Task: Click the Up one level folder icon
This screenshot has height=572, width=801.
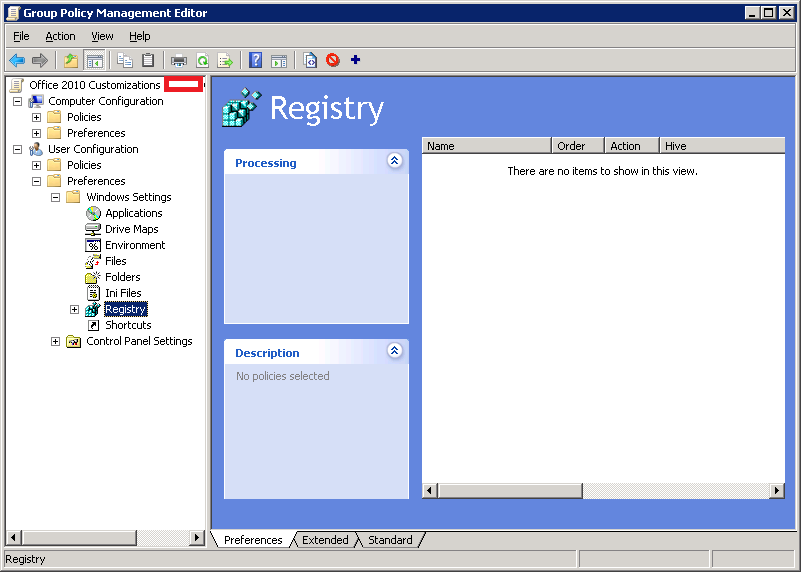Action: [x=71, y=61]
